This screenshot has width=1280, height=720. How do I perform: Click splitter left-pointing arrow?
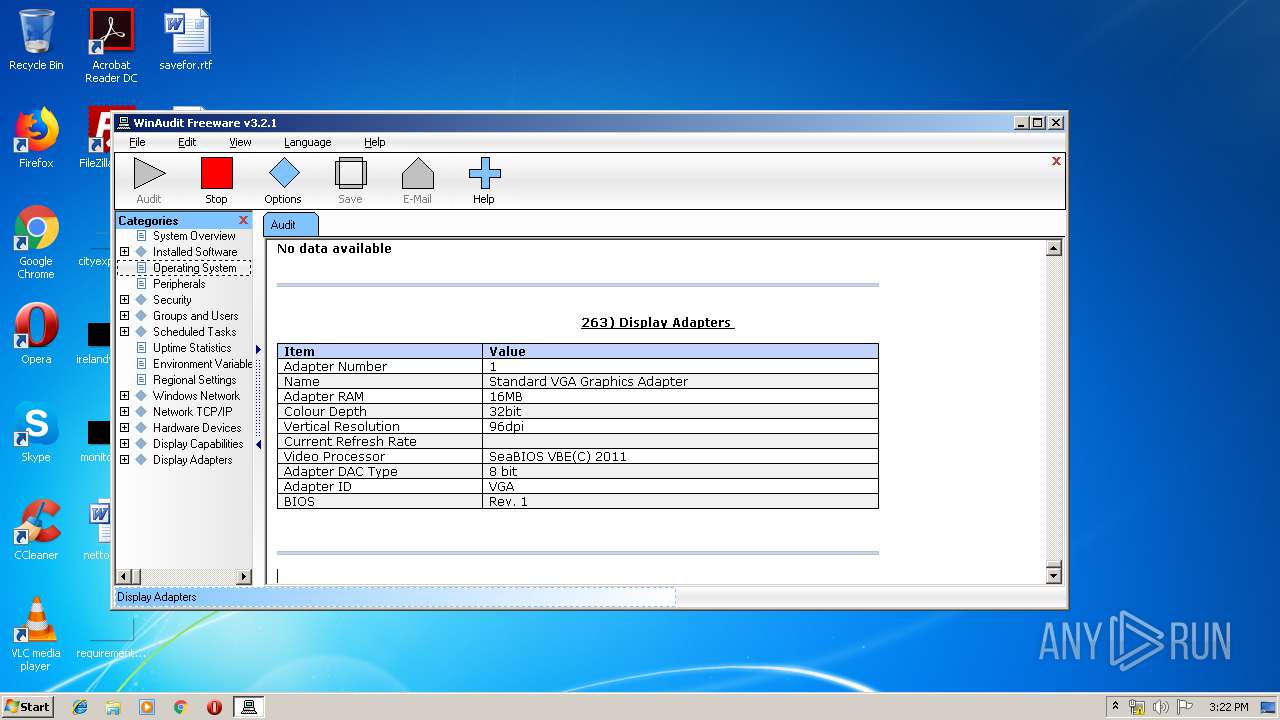[x=258, y=444]
